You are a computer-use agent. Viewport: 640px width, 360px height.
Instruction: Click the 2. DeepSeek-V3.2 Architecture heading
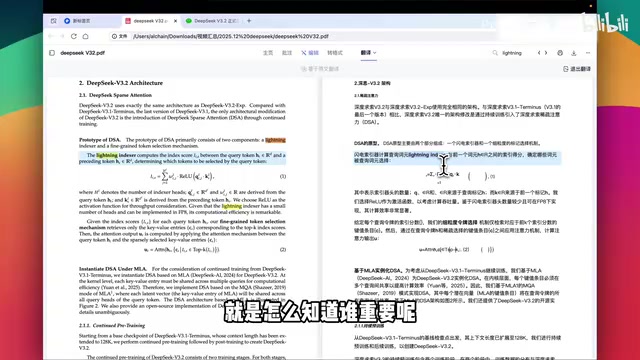pos(121,83)
